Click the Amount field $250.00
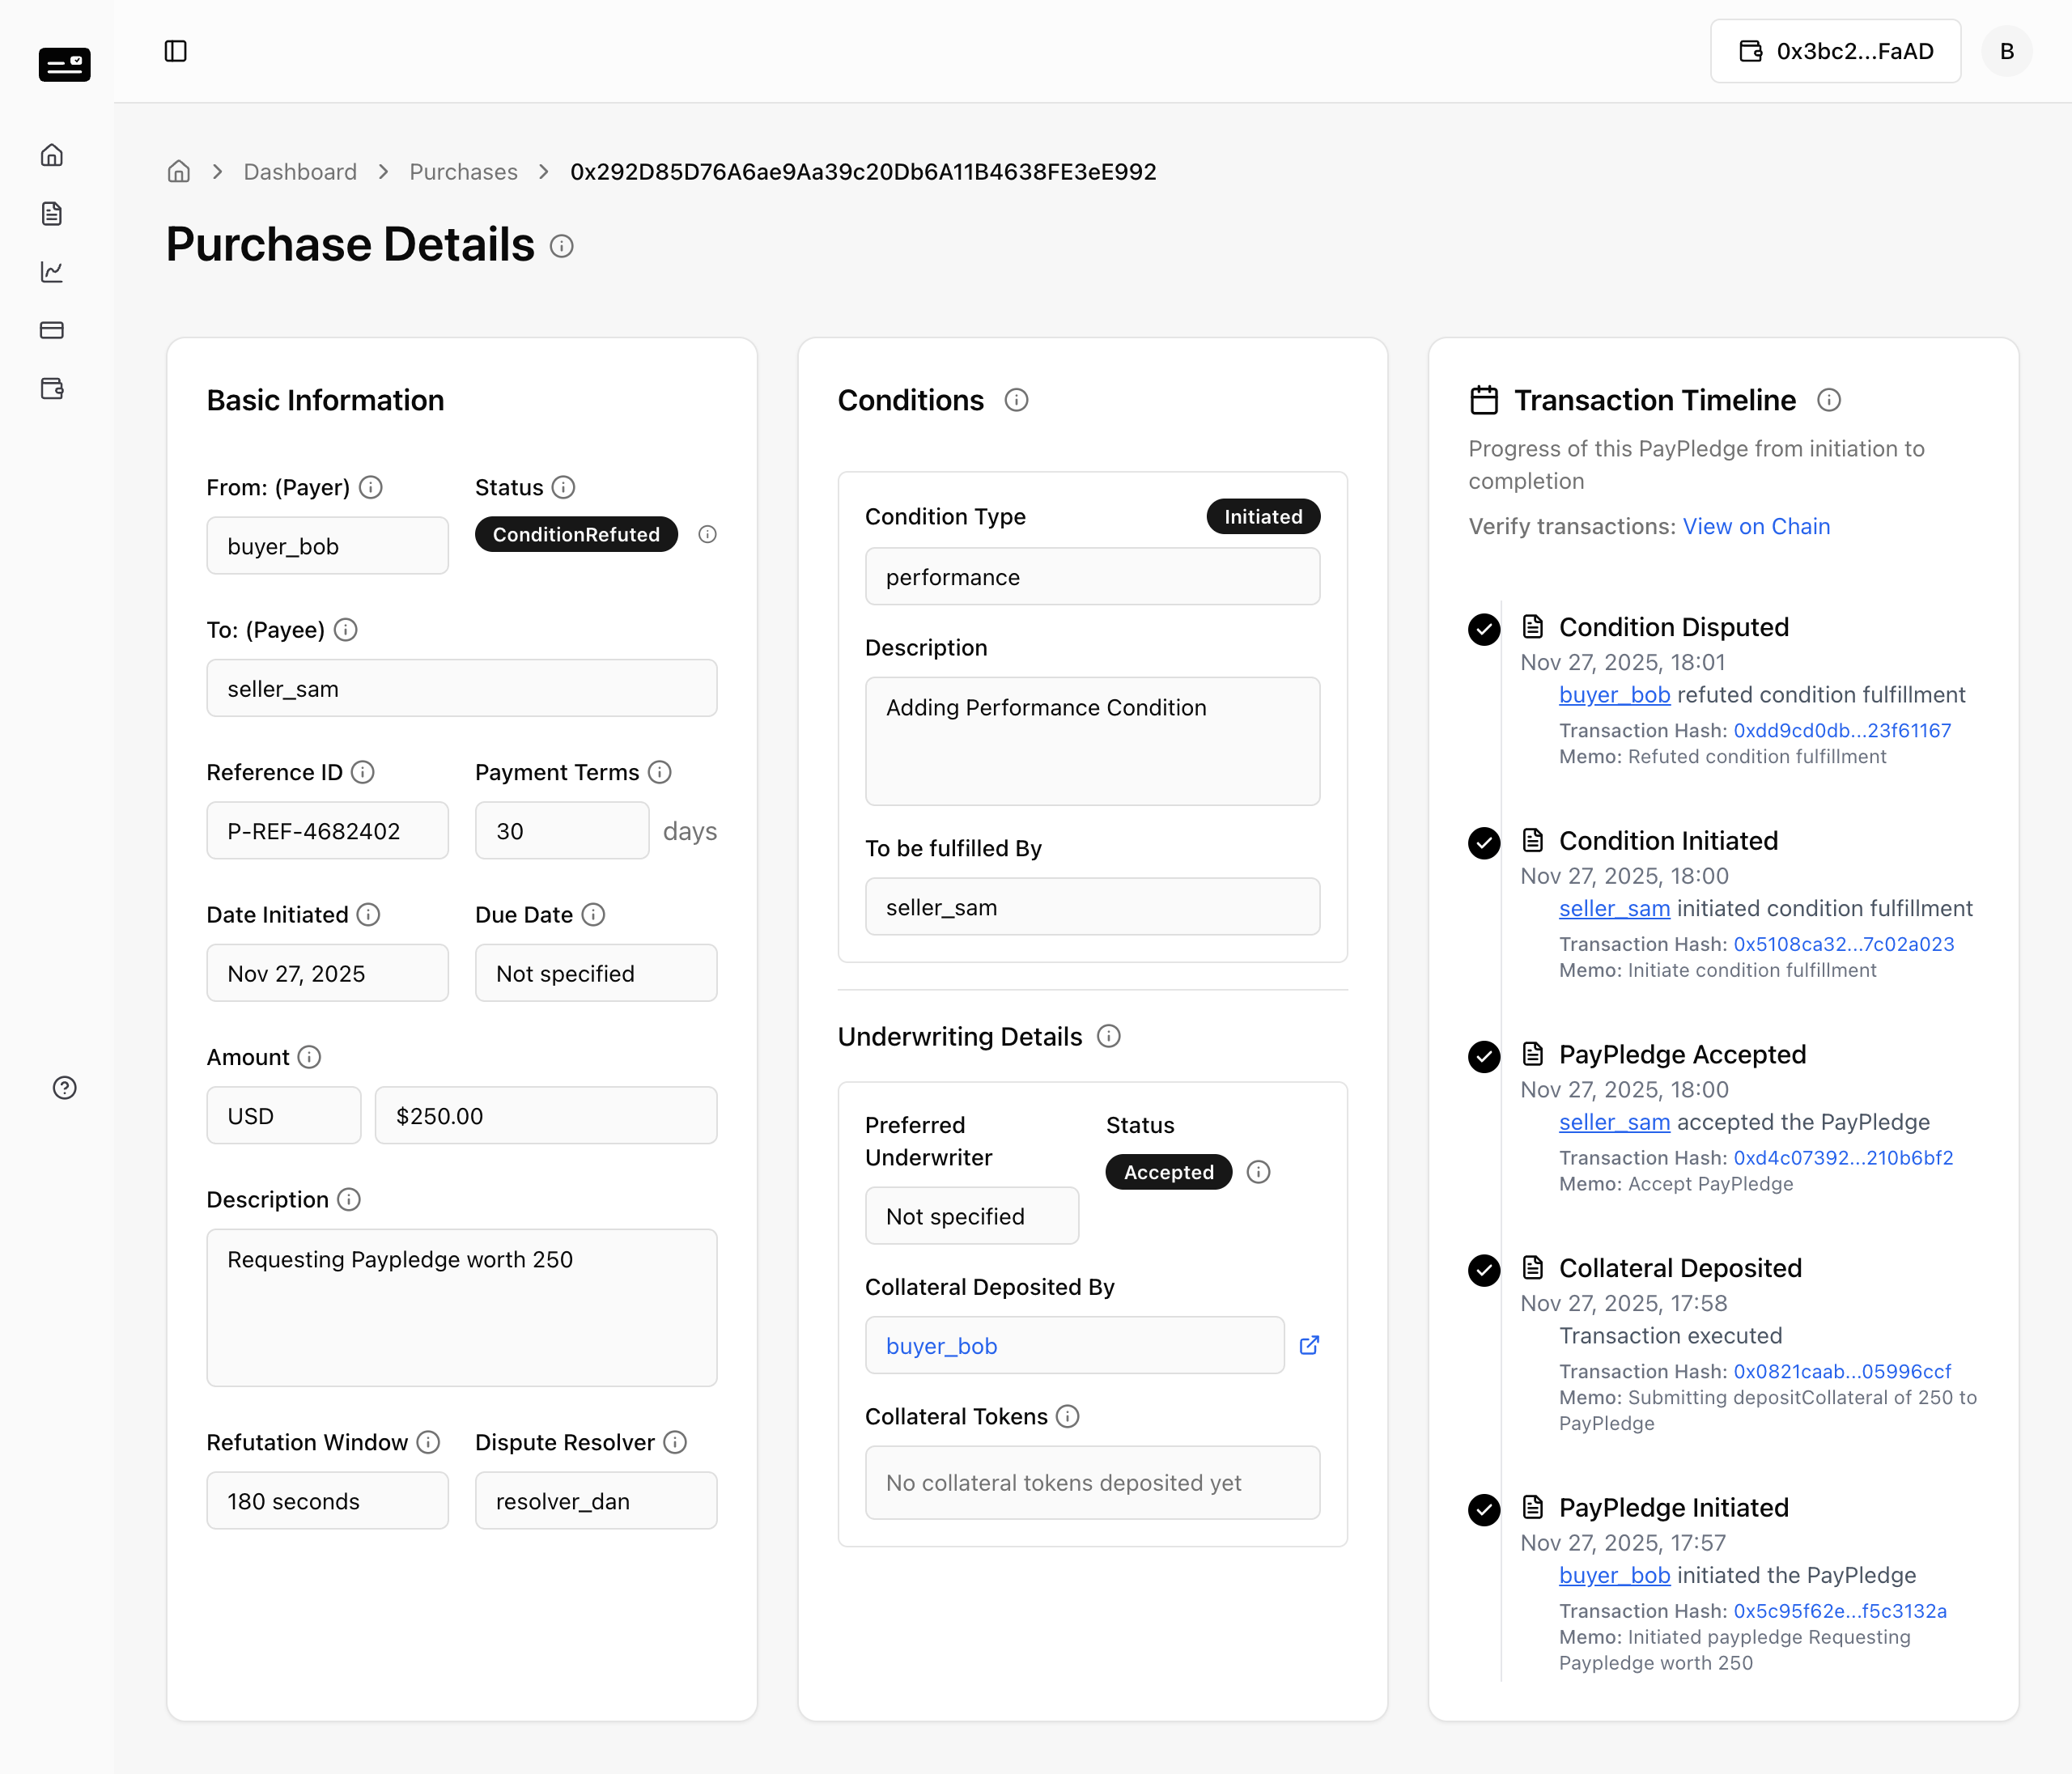 pos(546,1116)
